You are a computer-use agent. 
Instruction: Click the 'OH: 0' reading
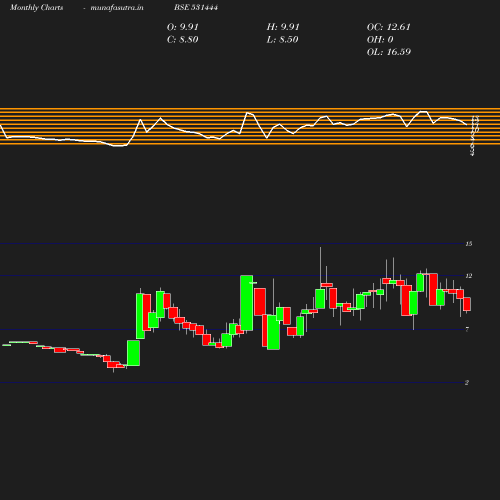tap(380, 40)
